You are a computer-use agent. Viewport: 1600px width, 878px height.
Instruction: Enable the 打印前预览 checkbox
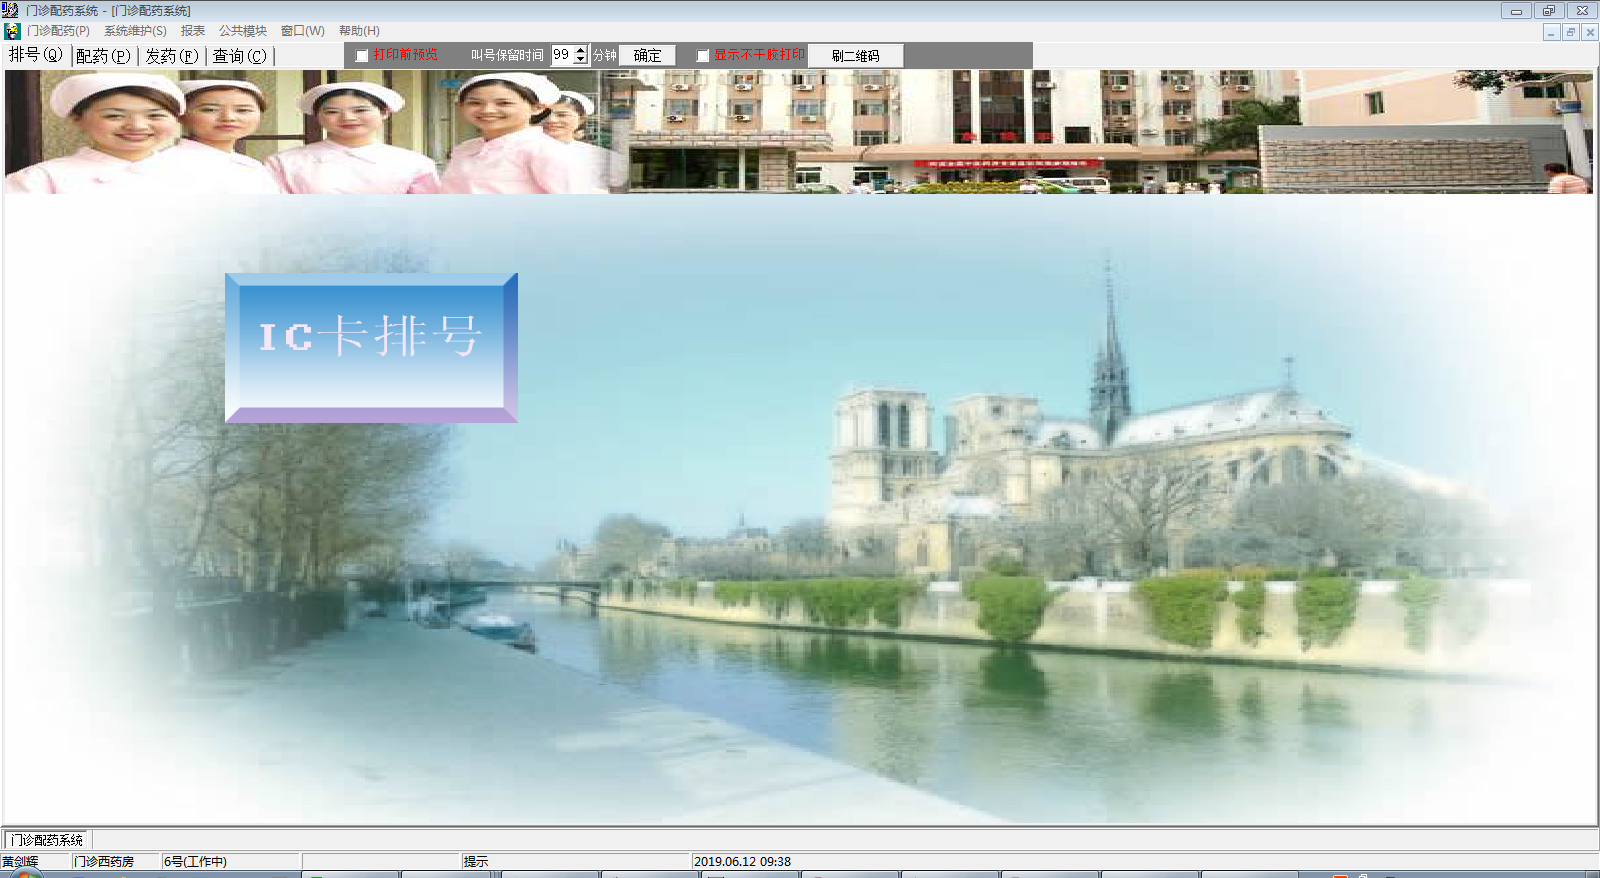pos(362,56)
